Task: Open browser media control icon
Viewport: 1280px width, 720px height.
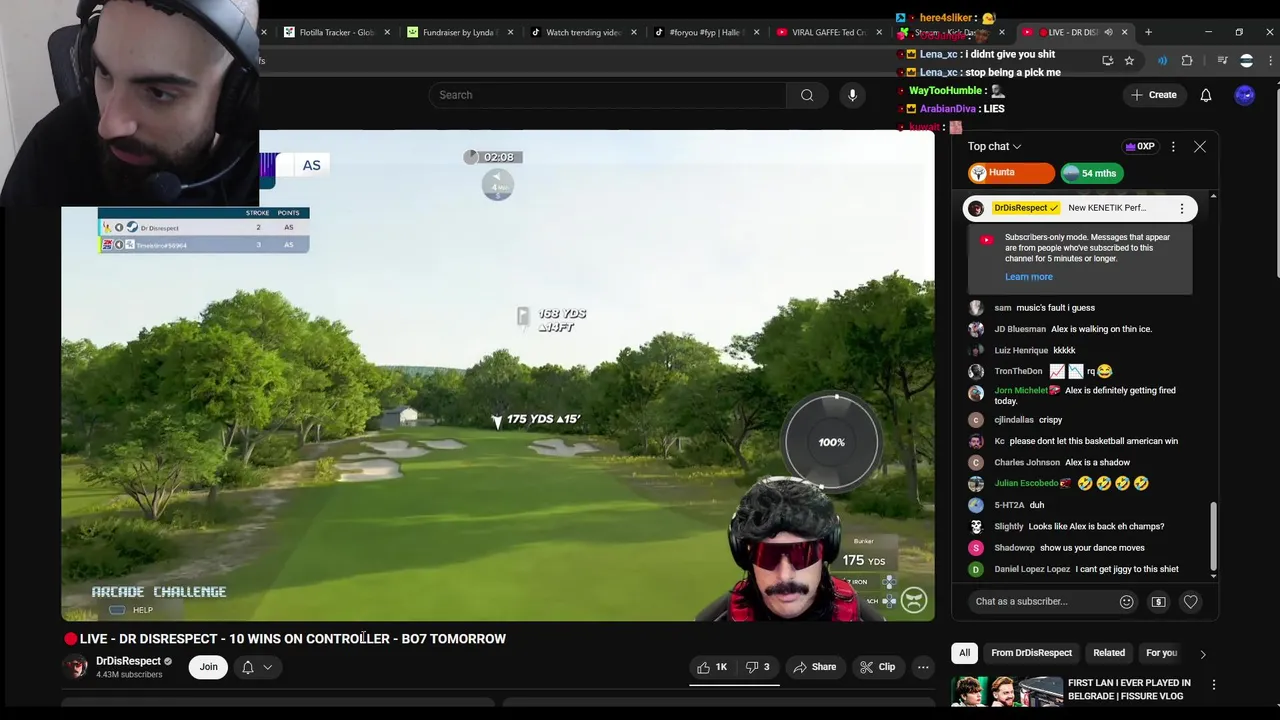Action: pos(1222,61)
